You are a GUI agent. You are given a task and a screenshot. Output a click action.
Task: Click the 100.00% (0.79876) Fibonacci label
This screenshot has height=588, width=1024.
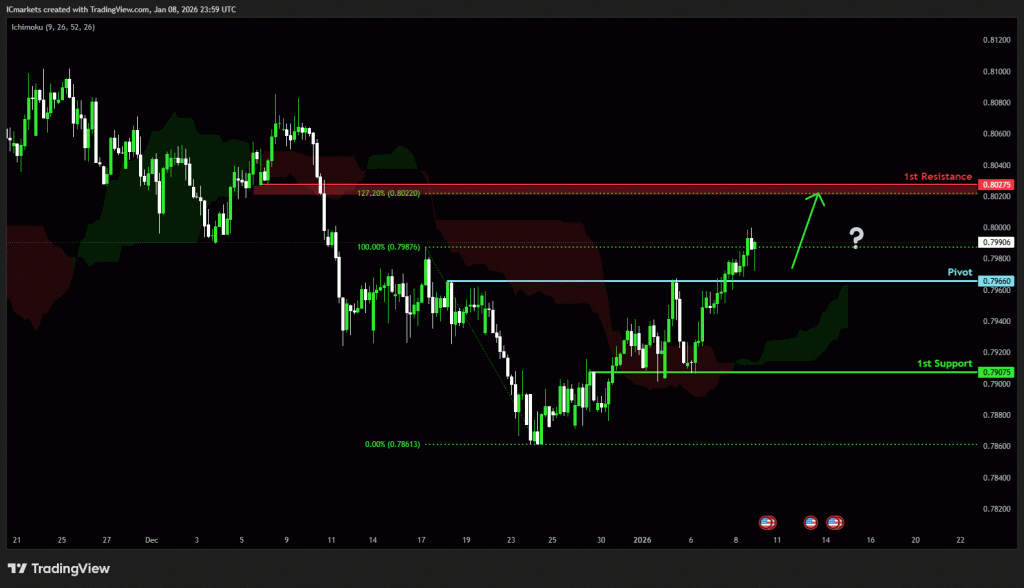388,246
